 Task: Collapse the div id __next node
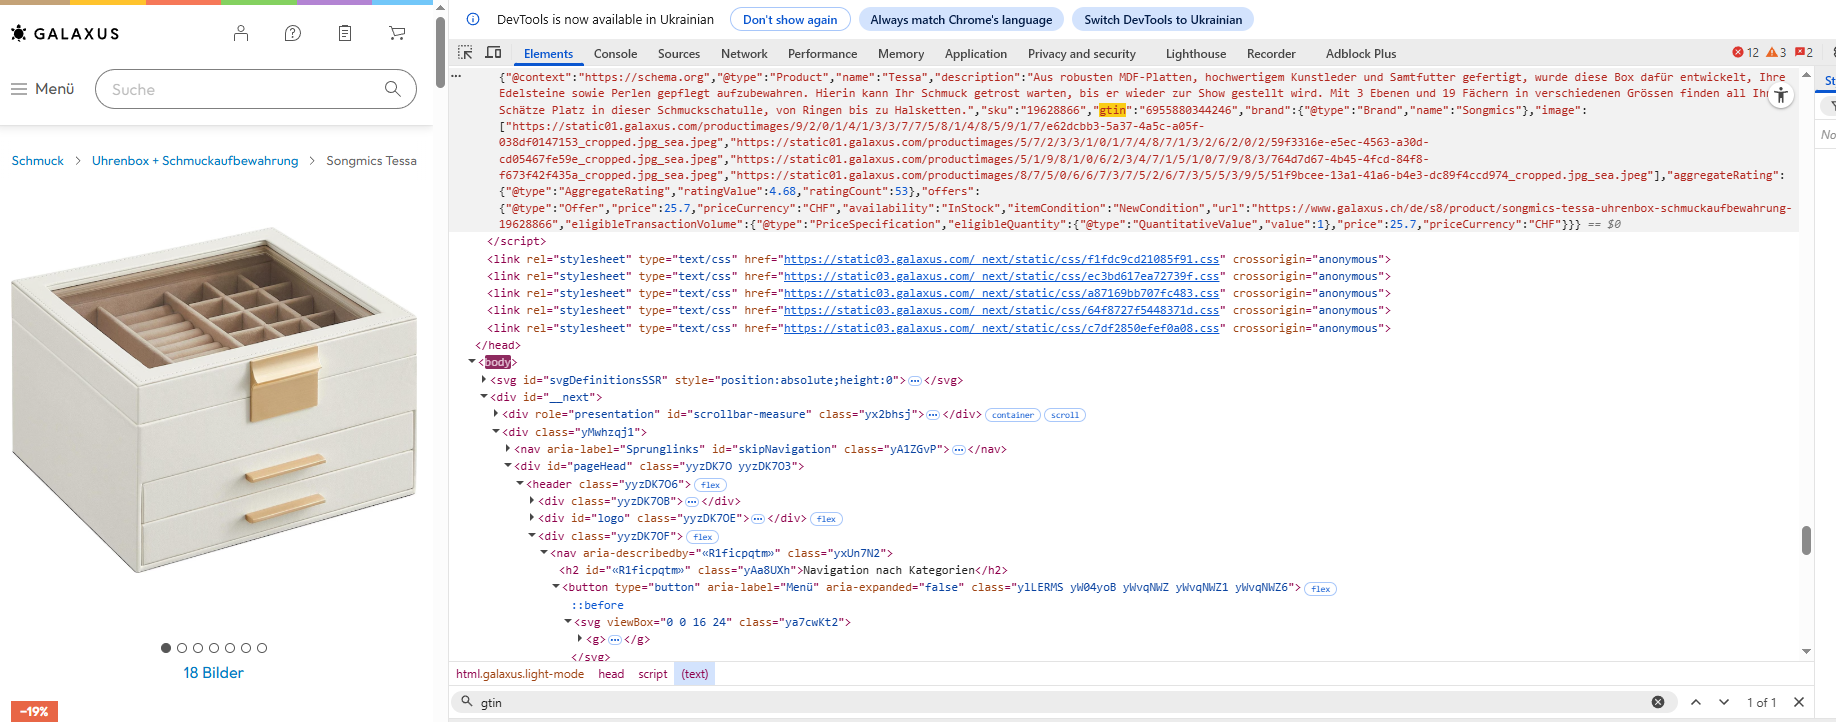[x=484, y=397]
